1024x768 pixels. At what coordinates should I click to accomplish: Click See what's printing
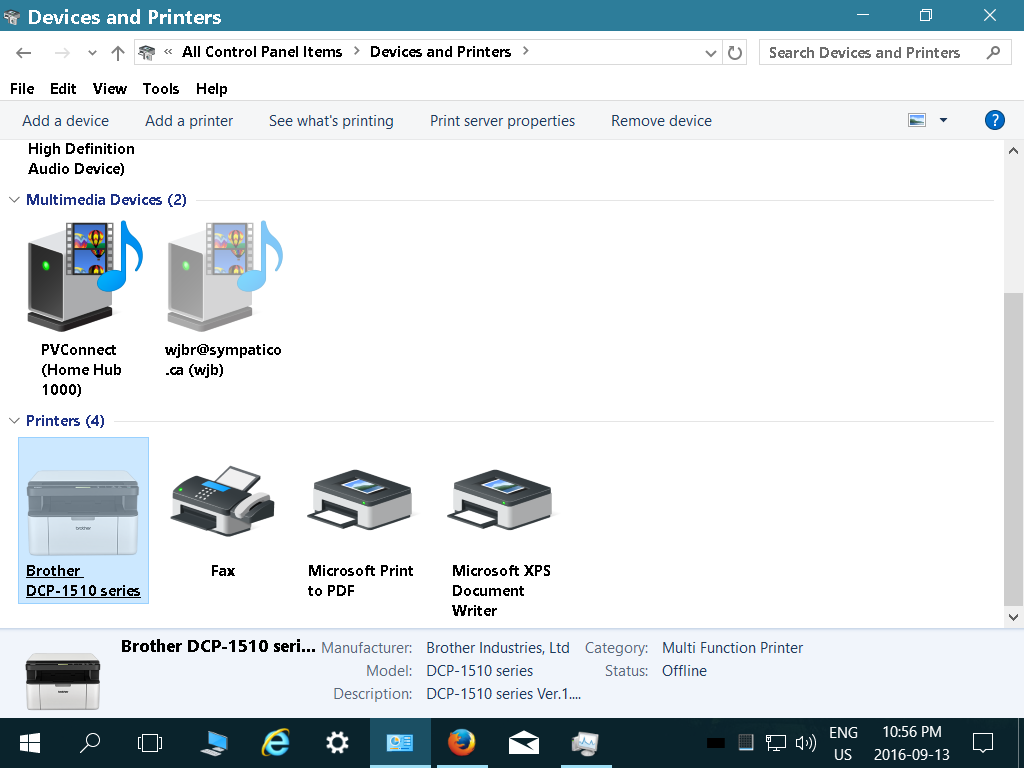(331, 121)
